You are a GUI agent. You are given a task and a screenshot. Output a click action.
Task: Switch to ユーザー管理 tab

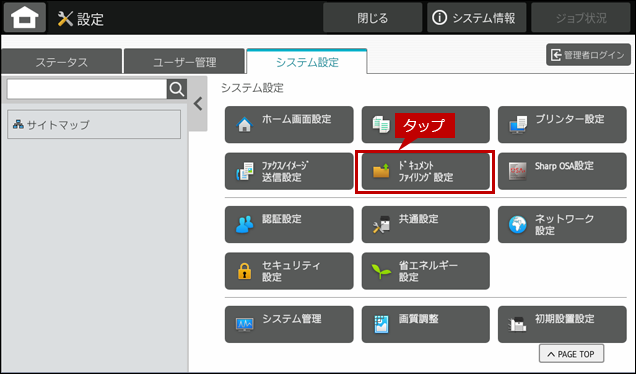(x=184, y=62)
